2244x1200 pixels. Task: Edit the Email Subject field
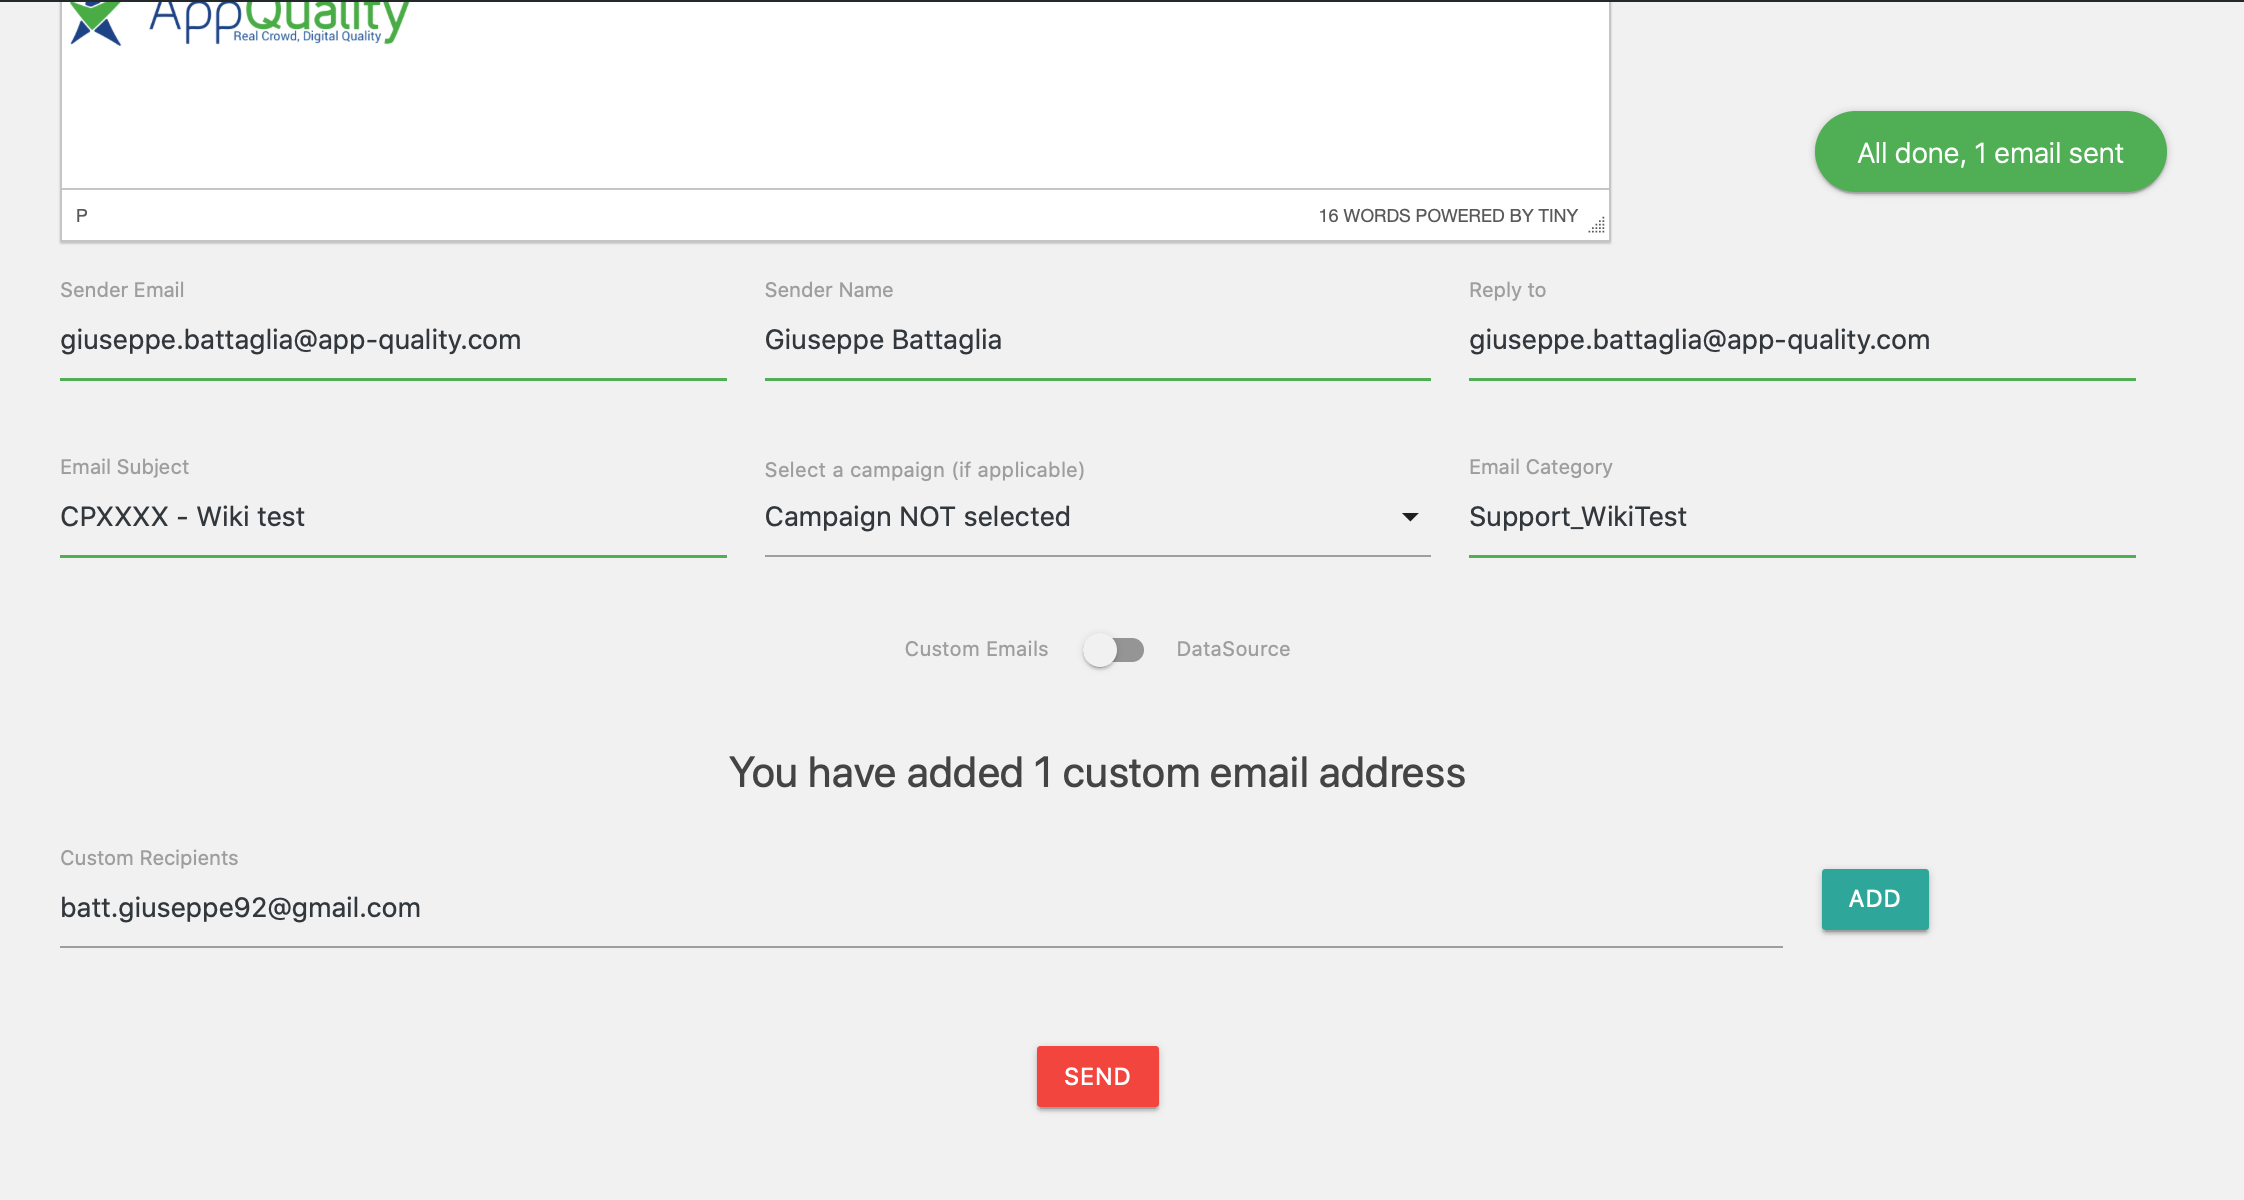[x=393, y=517]
